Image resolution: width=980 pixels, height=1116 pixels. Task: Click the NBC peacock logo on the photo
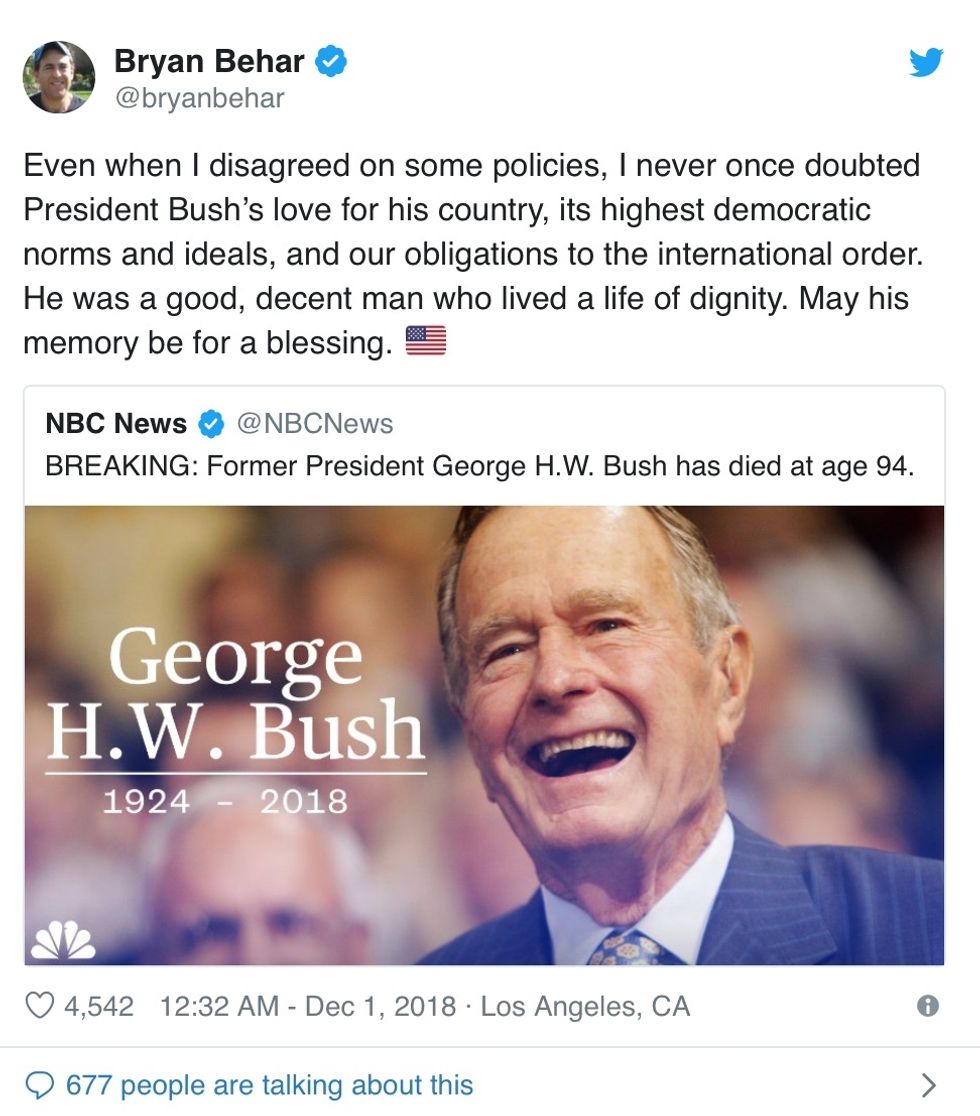coord(64,940)
